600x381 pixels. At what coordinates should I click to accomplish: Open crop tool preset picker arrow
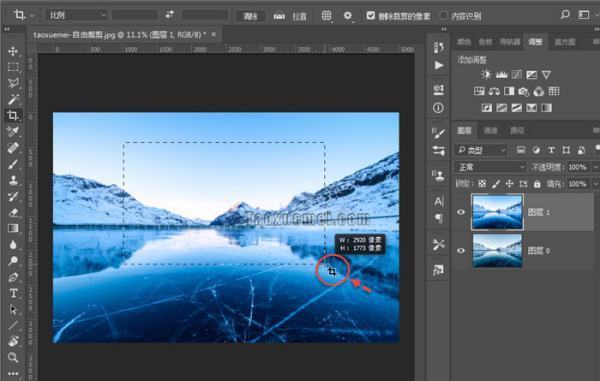click(33, 16)
